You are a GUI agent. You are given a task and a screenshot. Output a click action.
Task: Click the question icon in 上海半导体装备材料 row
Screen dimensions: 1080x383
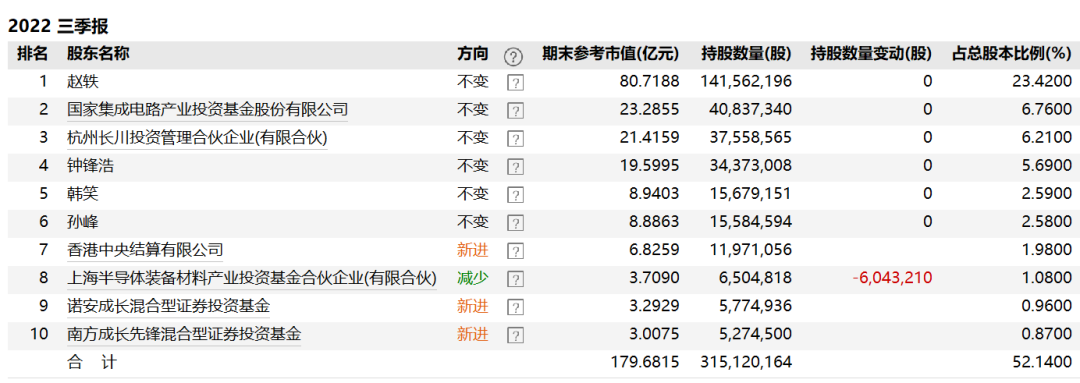[x=515, y=280]
